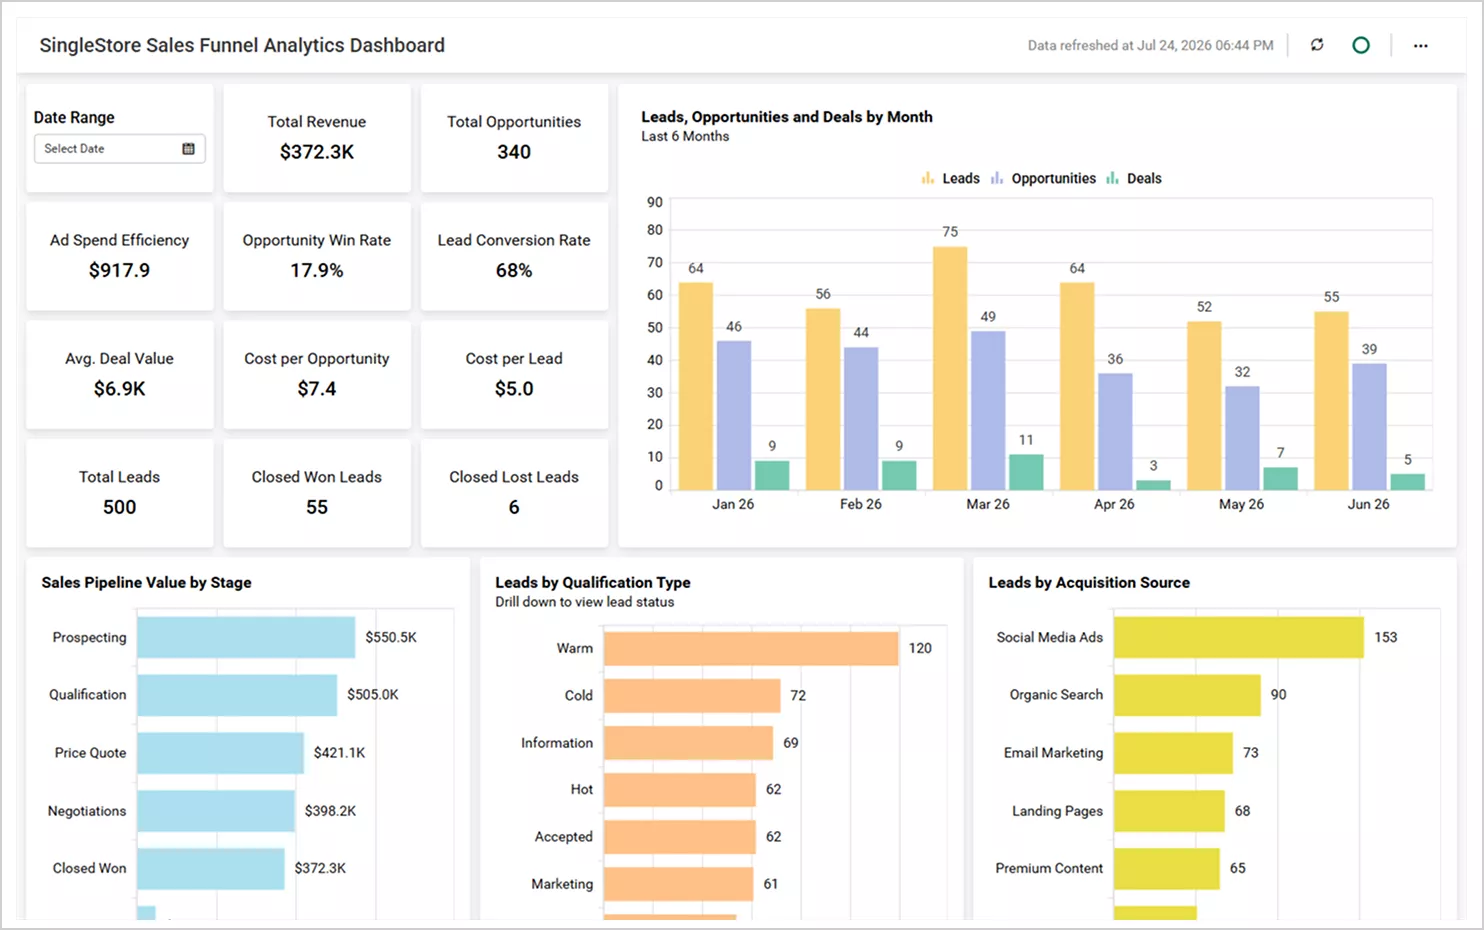This screenshot has width=1484, height=930.
Task: Click the Premium Content bar labeled 65
Action: pyautogui.click(x=1167, y=869)
